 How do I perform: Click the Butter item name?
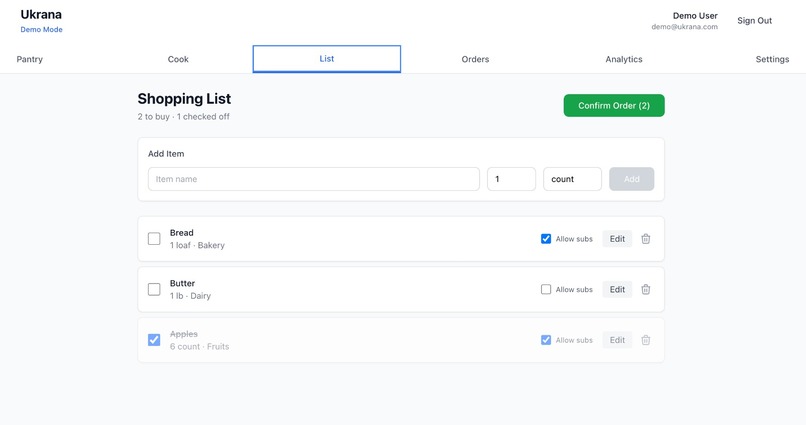click(x=182, y=283)
